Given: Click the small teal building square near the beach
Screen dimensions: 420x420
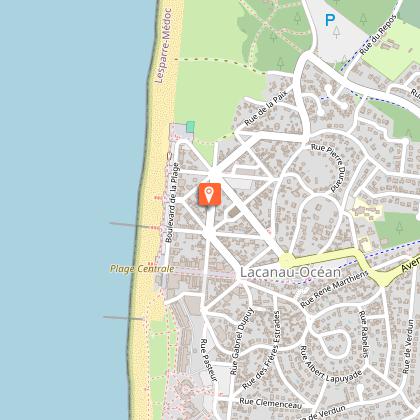Looking at the screenshot, I should pyautogui.click(x=190, y=127).
